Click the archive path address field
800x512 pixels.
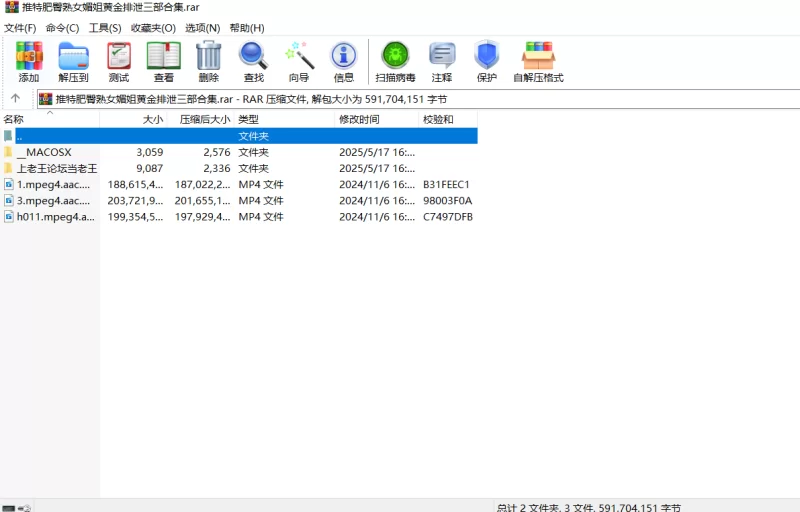(418, 99)
